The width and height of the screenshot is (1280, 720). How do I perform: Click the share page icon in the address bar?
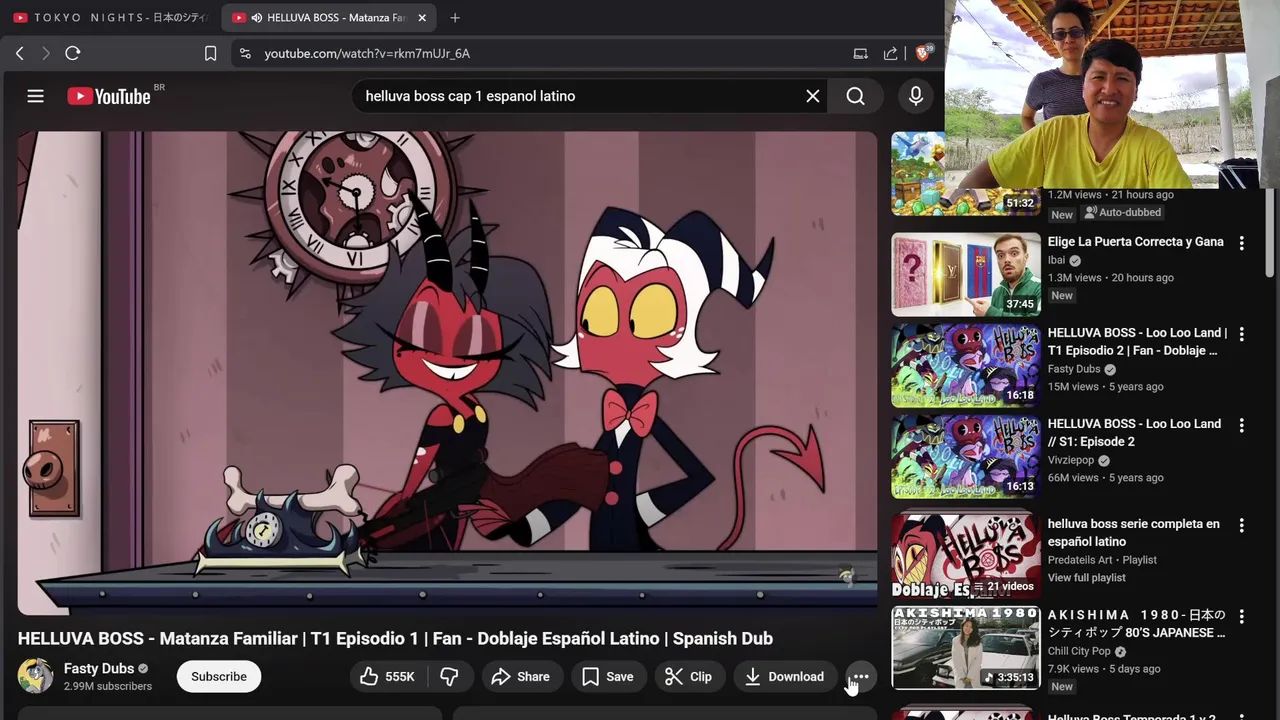890,53
